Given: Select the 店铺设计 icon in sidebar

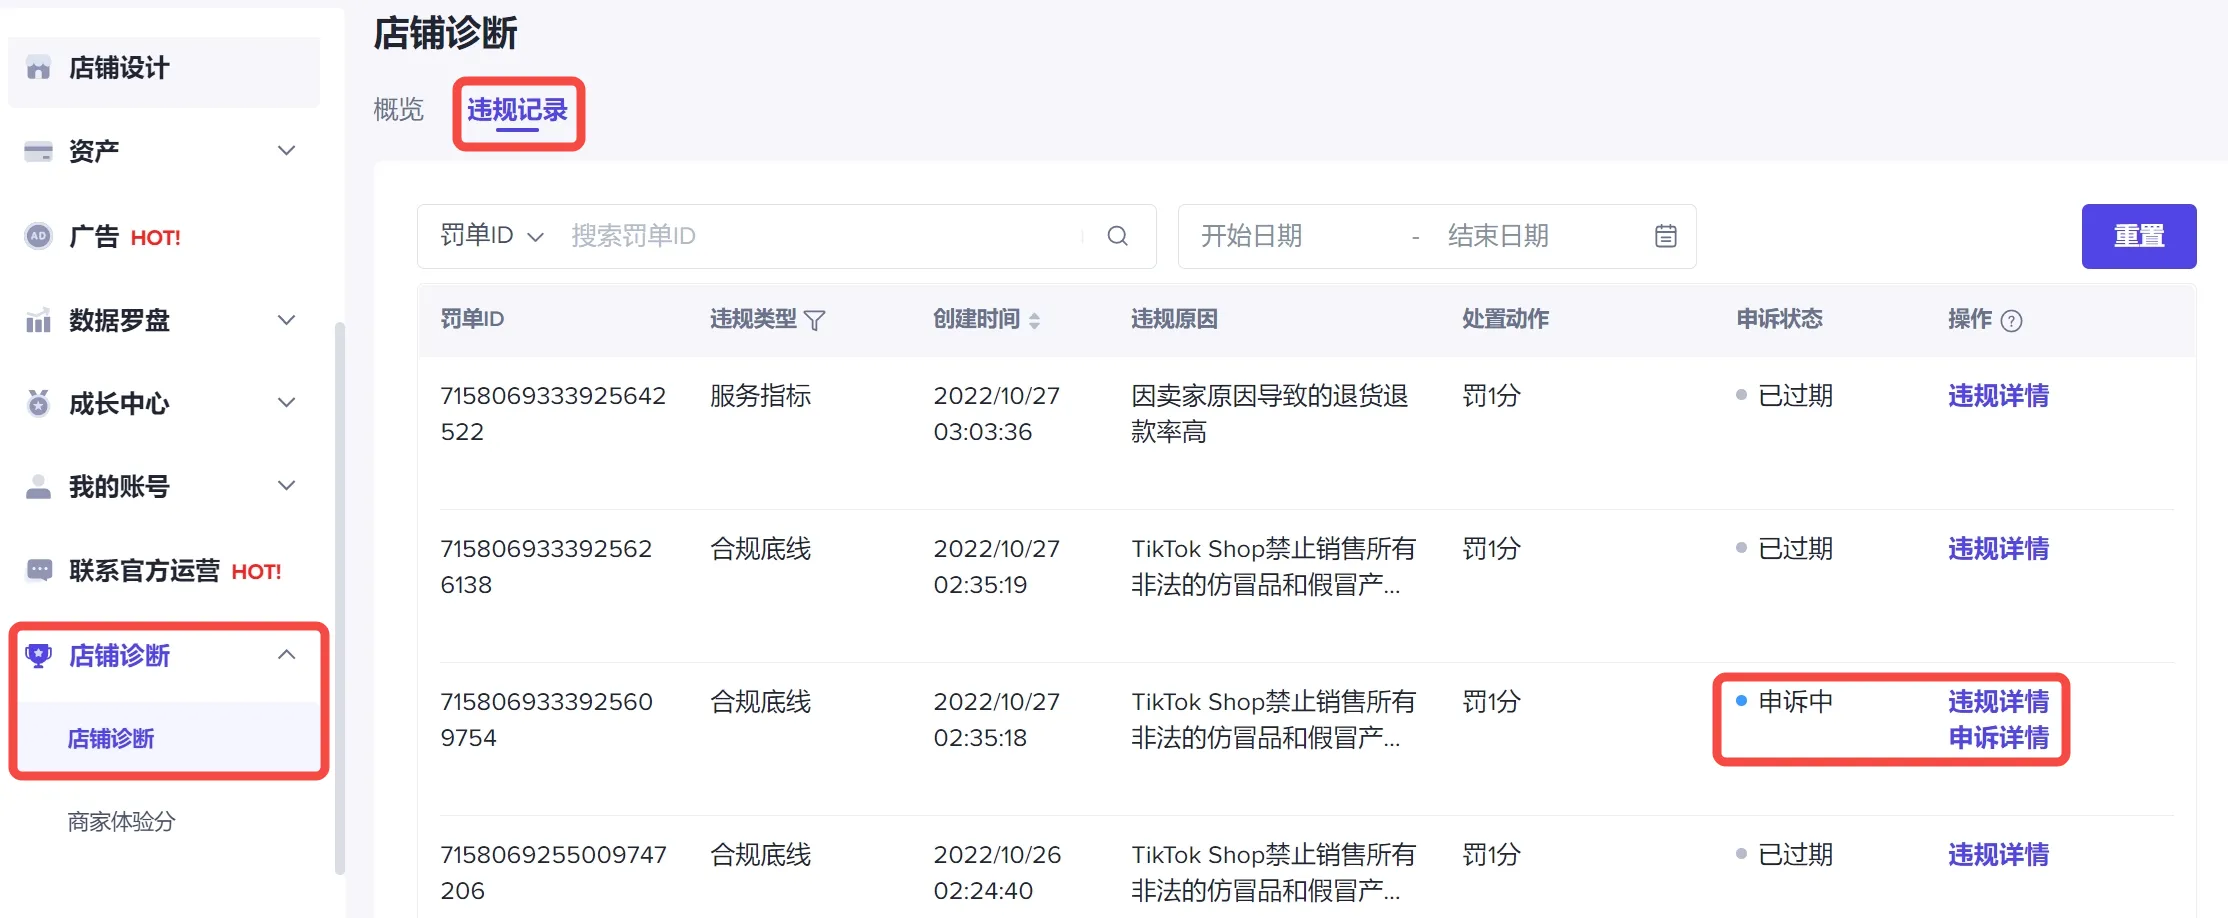Looking at the screenshot, I should tap(38, 68).
